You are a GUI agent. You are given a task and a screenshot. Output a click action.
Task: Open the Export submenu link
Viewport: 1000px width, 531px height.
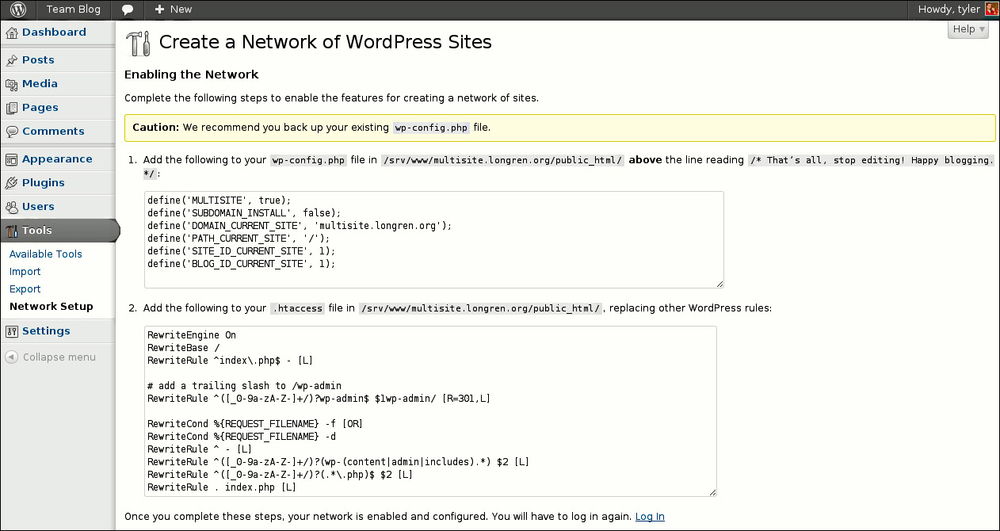(25, 289)
